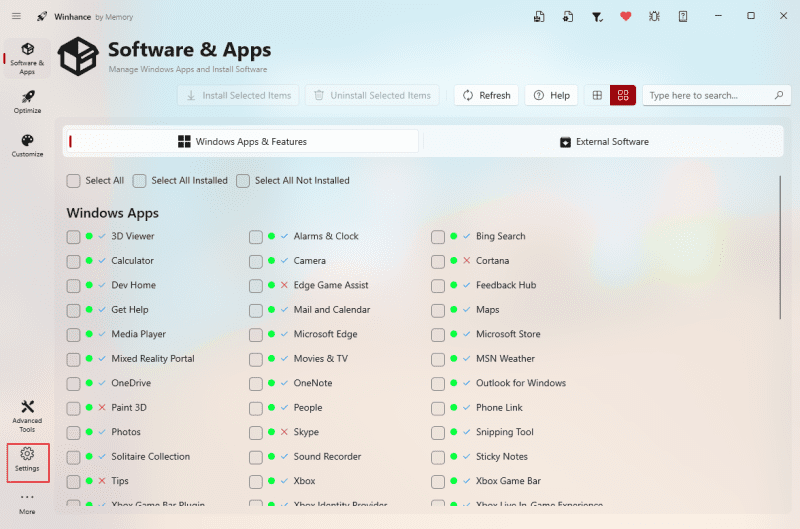Open the Customize palette section
Screen dimensions: 800x529
tap(28, 145)
